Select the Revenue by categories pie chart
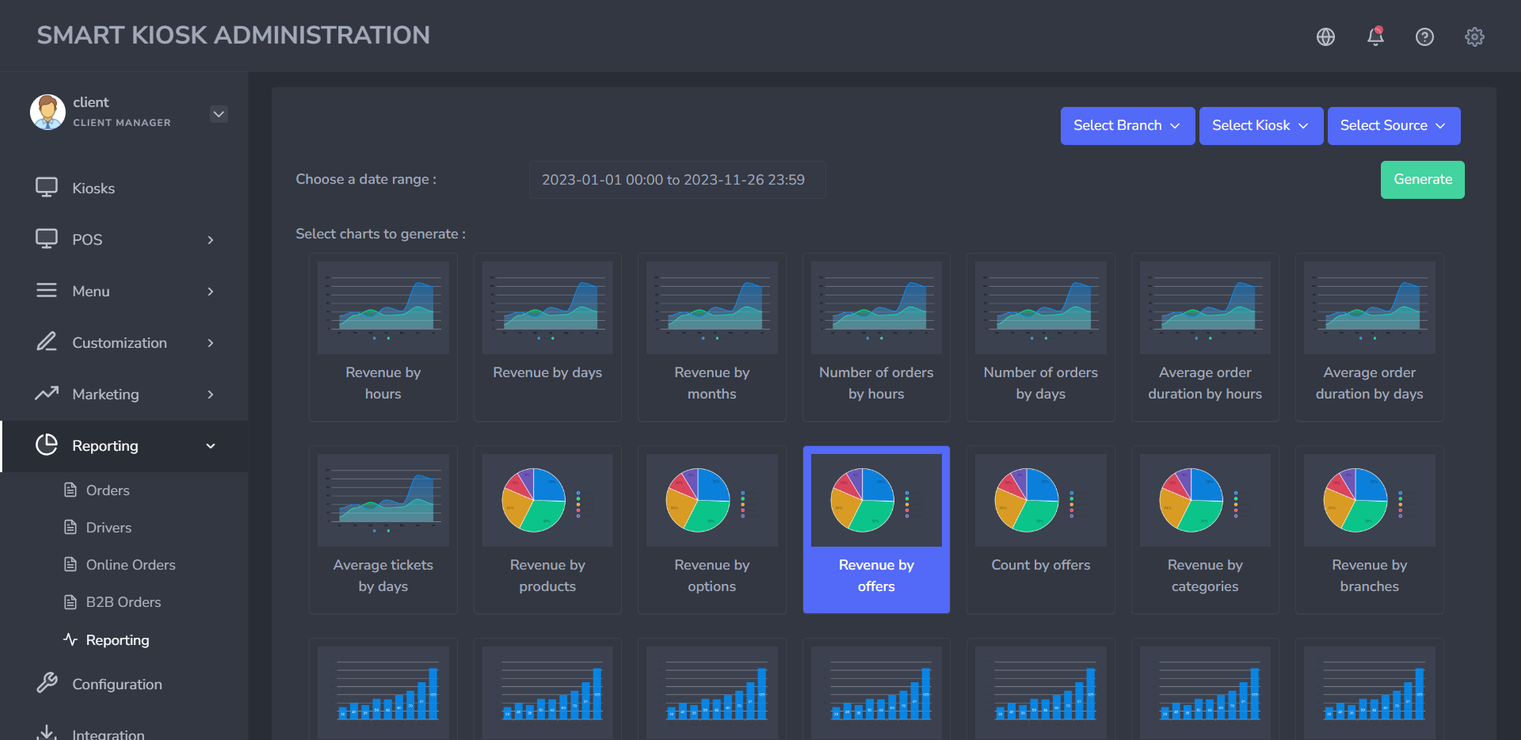 (x=1205, y=529)
